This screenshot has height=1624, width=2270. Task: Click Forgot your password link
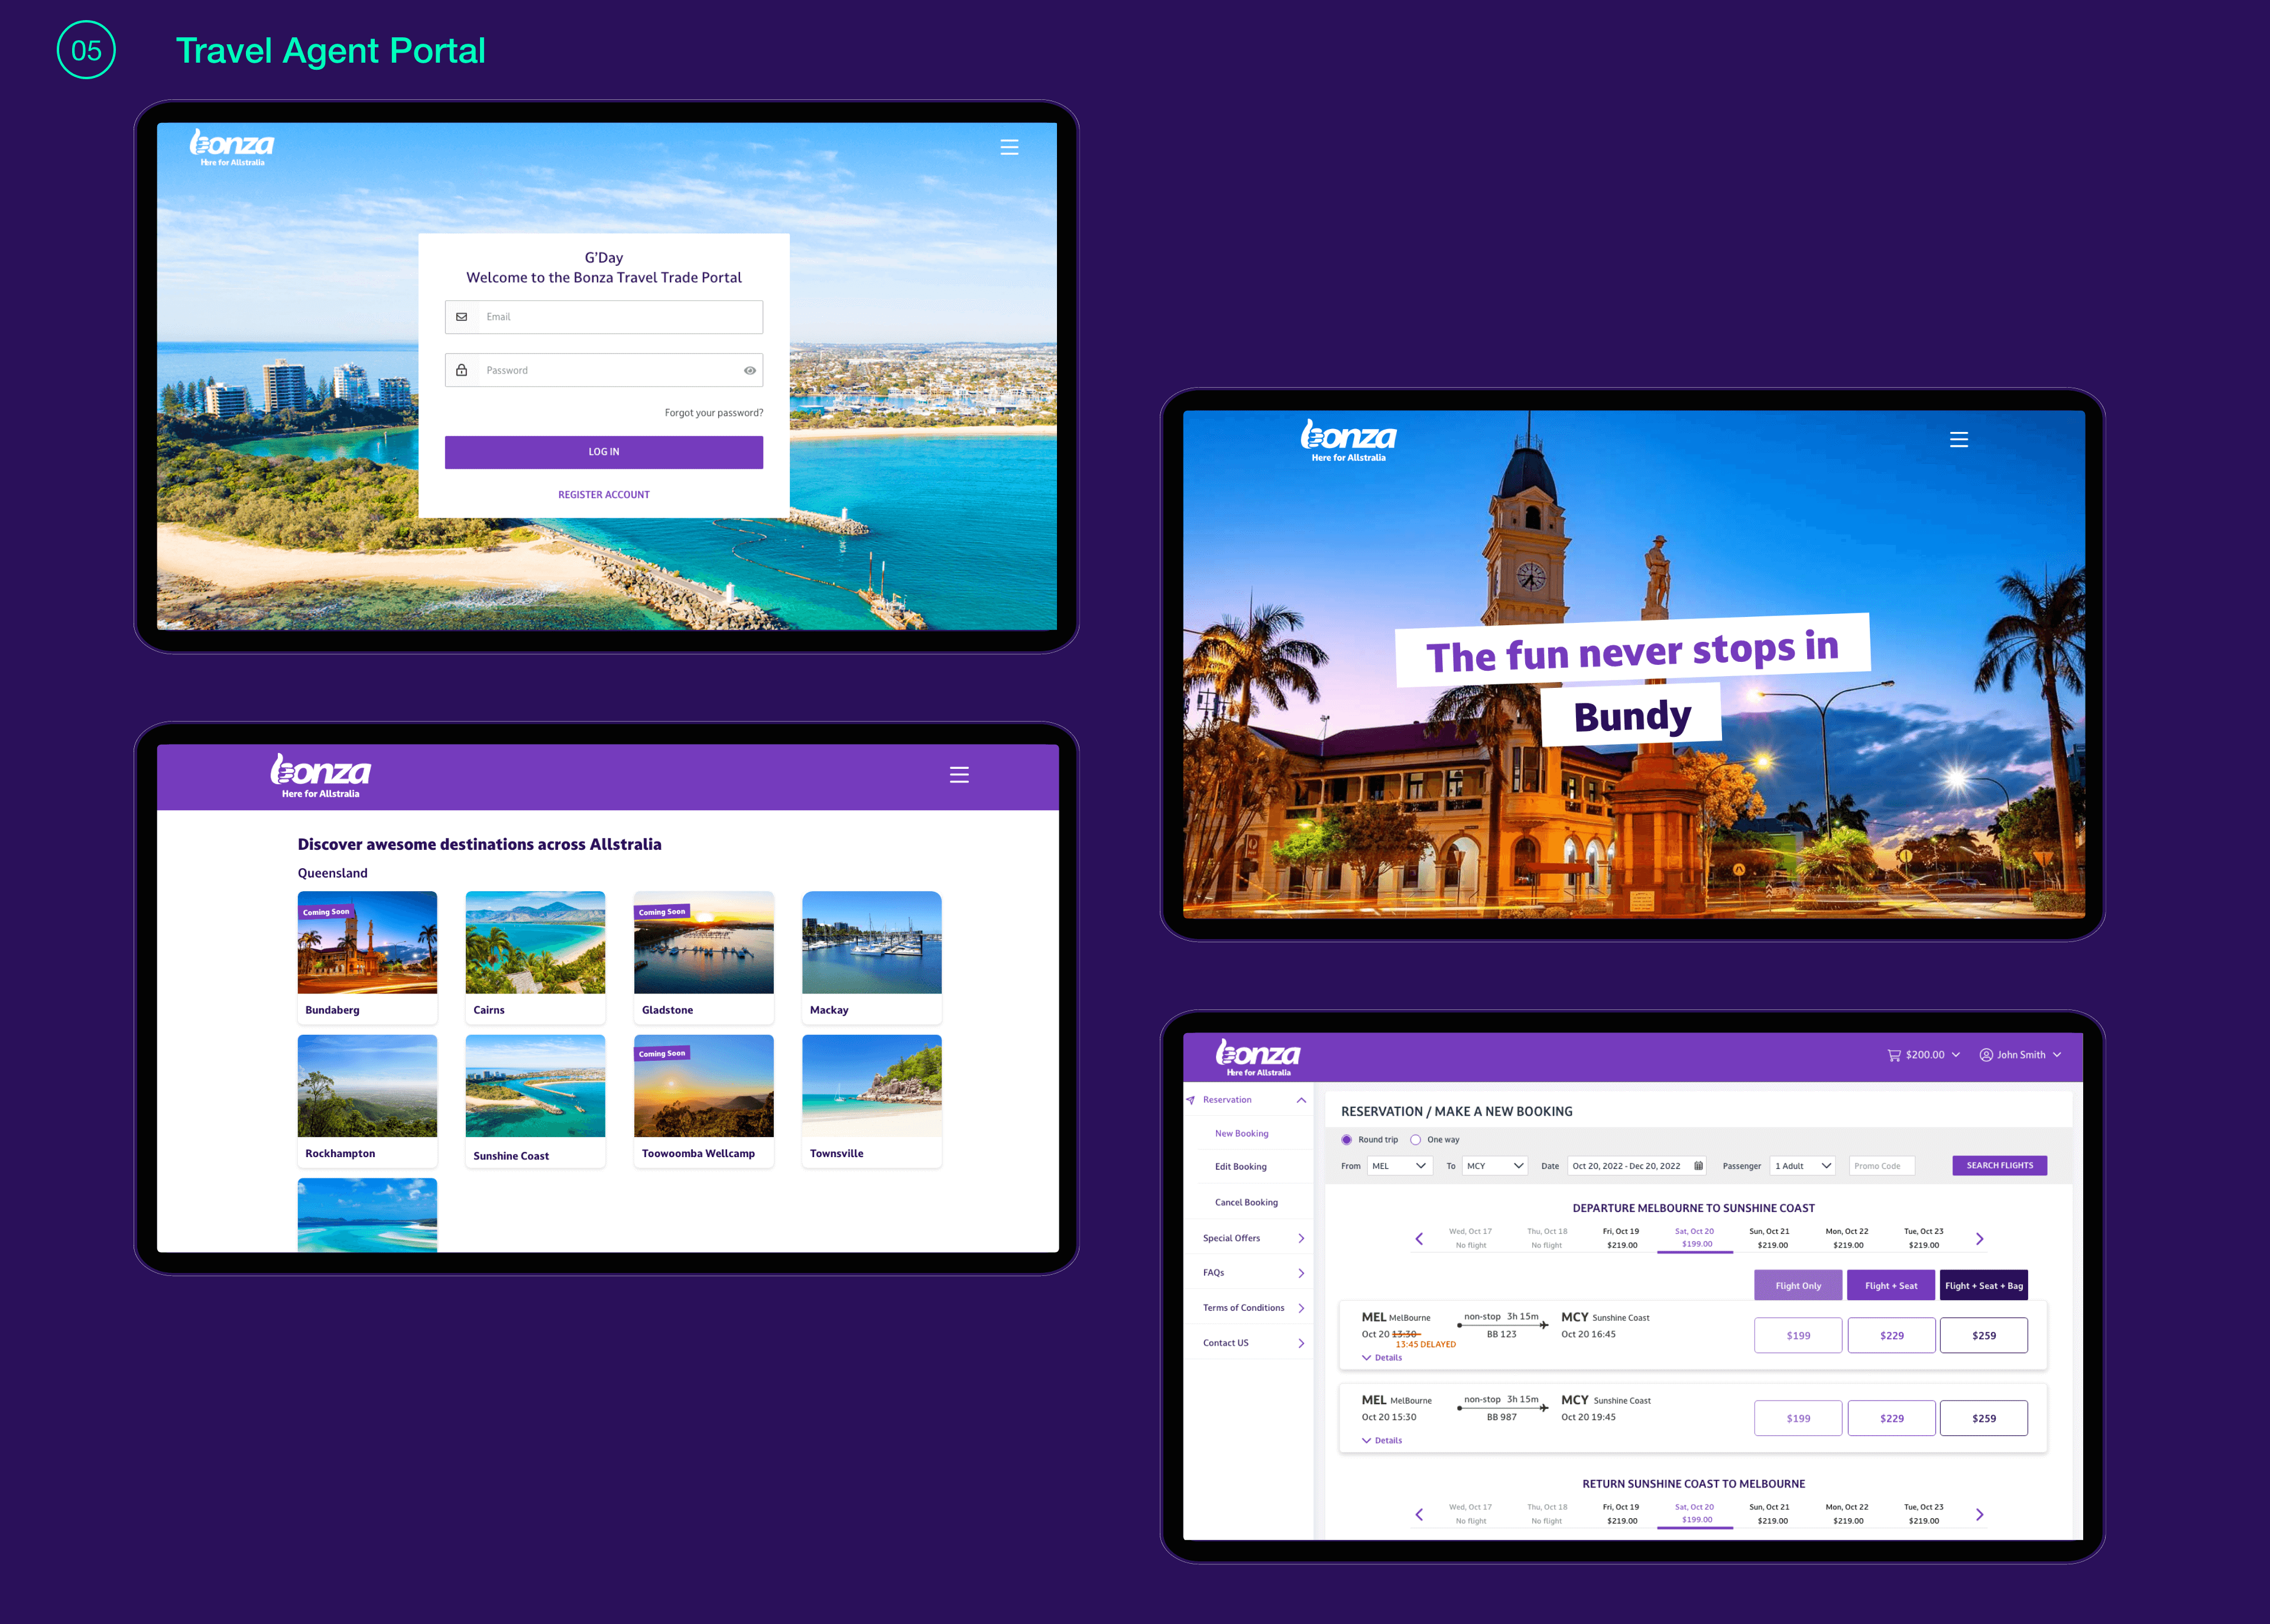[x=713, y=413]
